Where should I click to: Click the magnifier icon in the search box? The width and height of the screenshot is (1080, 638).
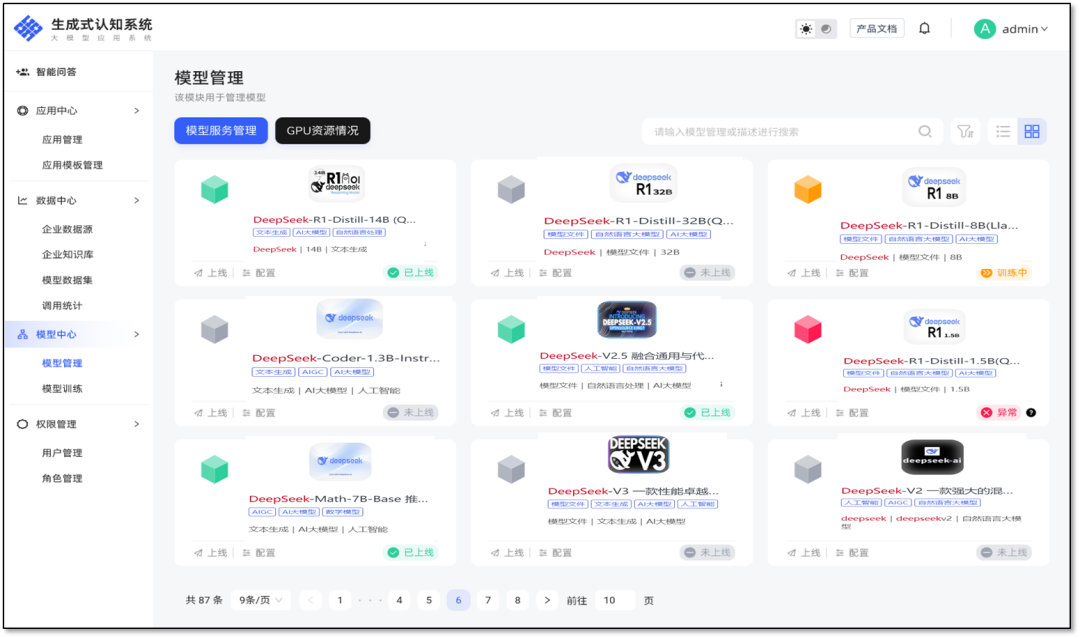click(x=925, y=131)
